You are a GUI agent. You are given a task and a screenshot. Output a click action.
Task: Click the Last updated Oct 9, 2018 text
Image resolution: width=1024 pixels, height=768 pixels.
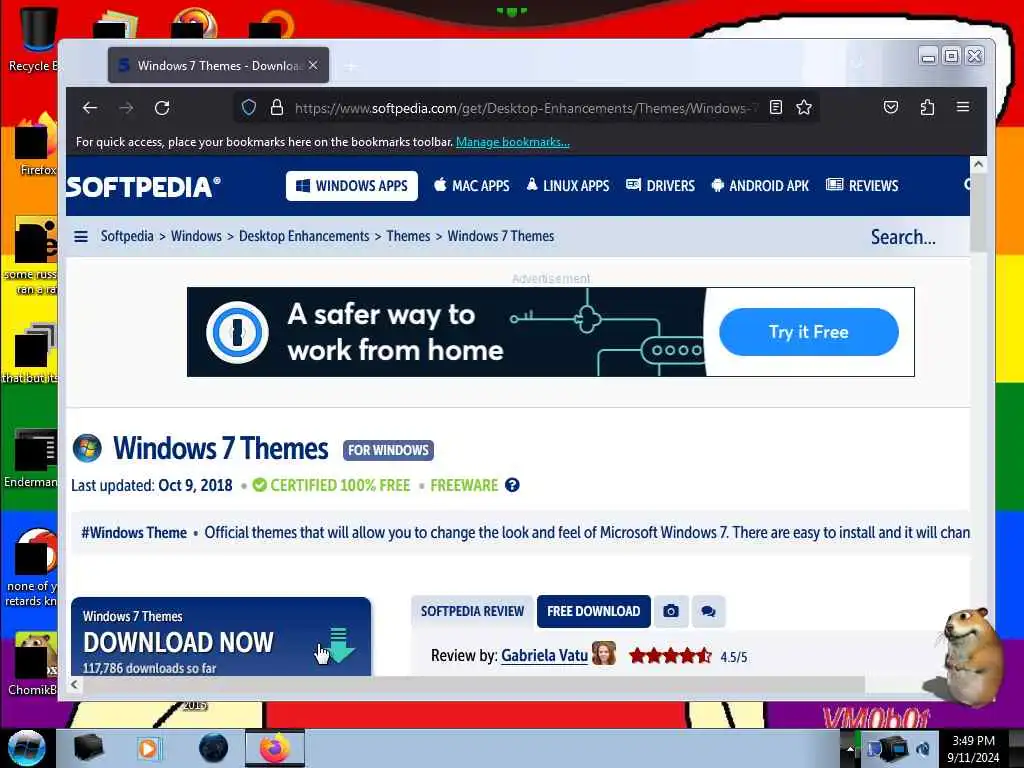152,485
